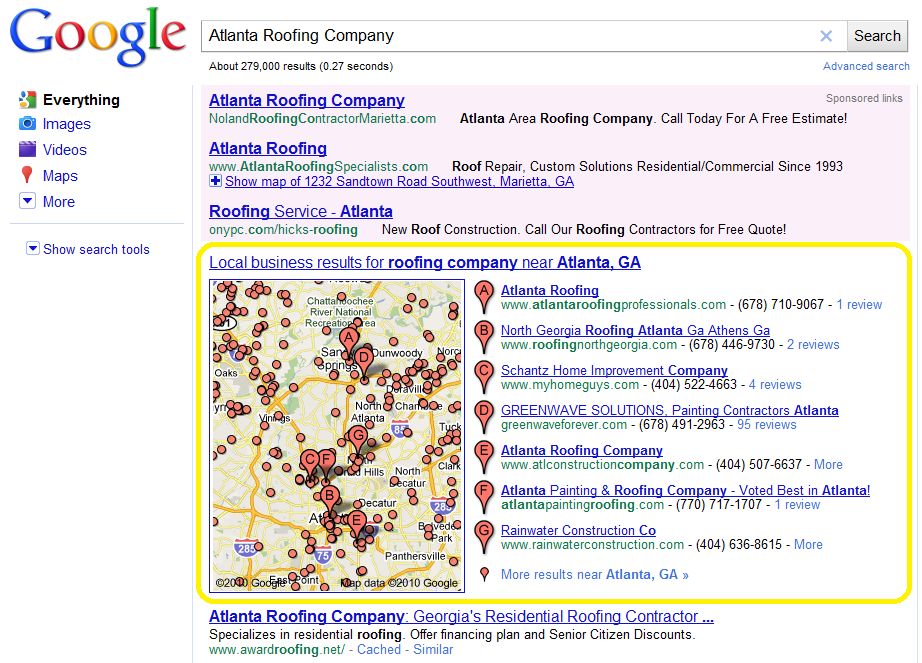
Task: Click marker F on the map
Action: (326, 463)
